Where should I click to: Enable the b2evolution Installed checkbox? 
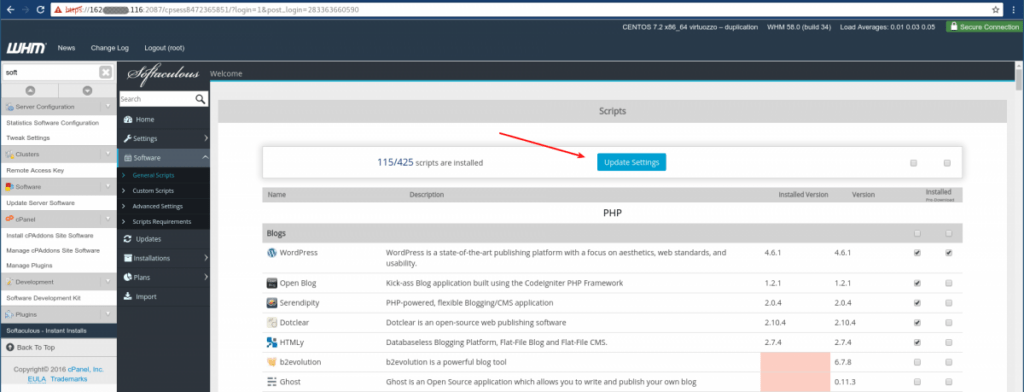coord(918,362)
